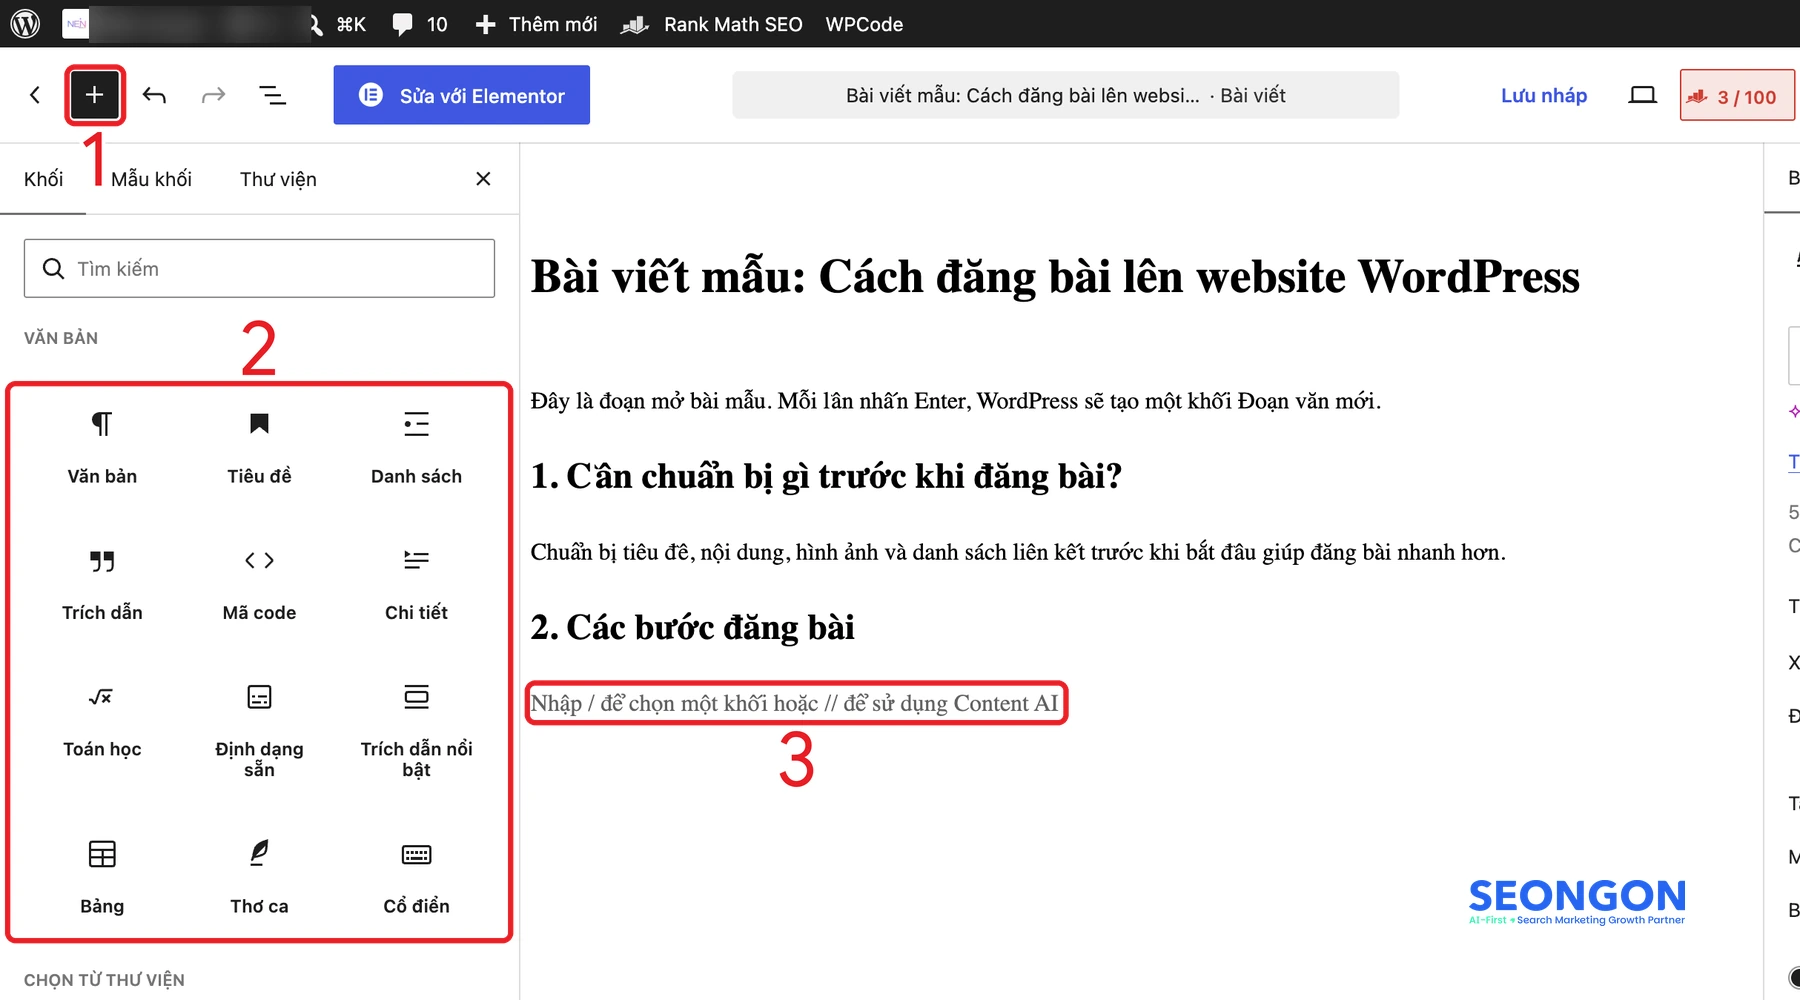Select heading '1. Cần chuẩn bị gì trước khi đăng bài?'
The width and height of the screenshot is (1800, 1000).
coord(826,476)
